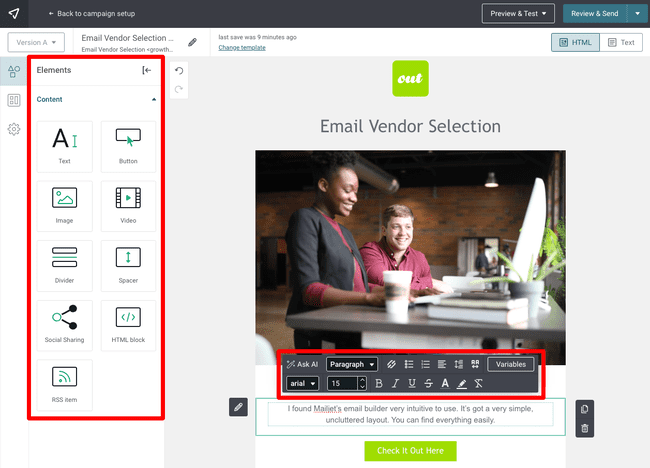Open the text highlight color picker
Viewport: 650px width, 468px height.
click(x=461, y=383)
